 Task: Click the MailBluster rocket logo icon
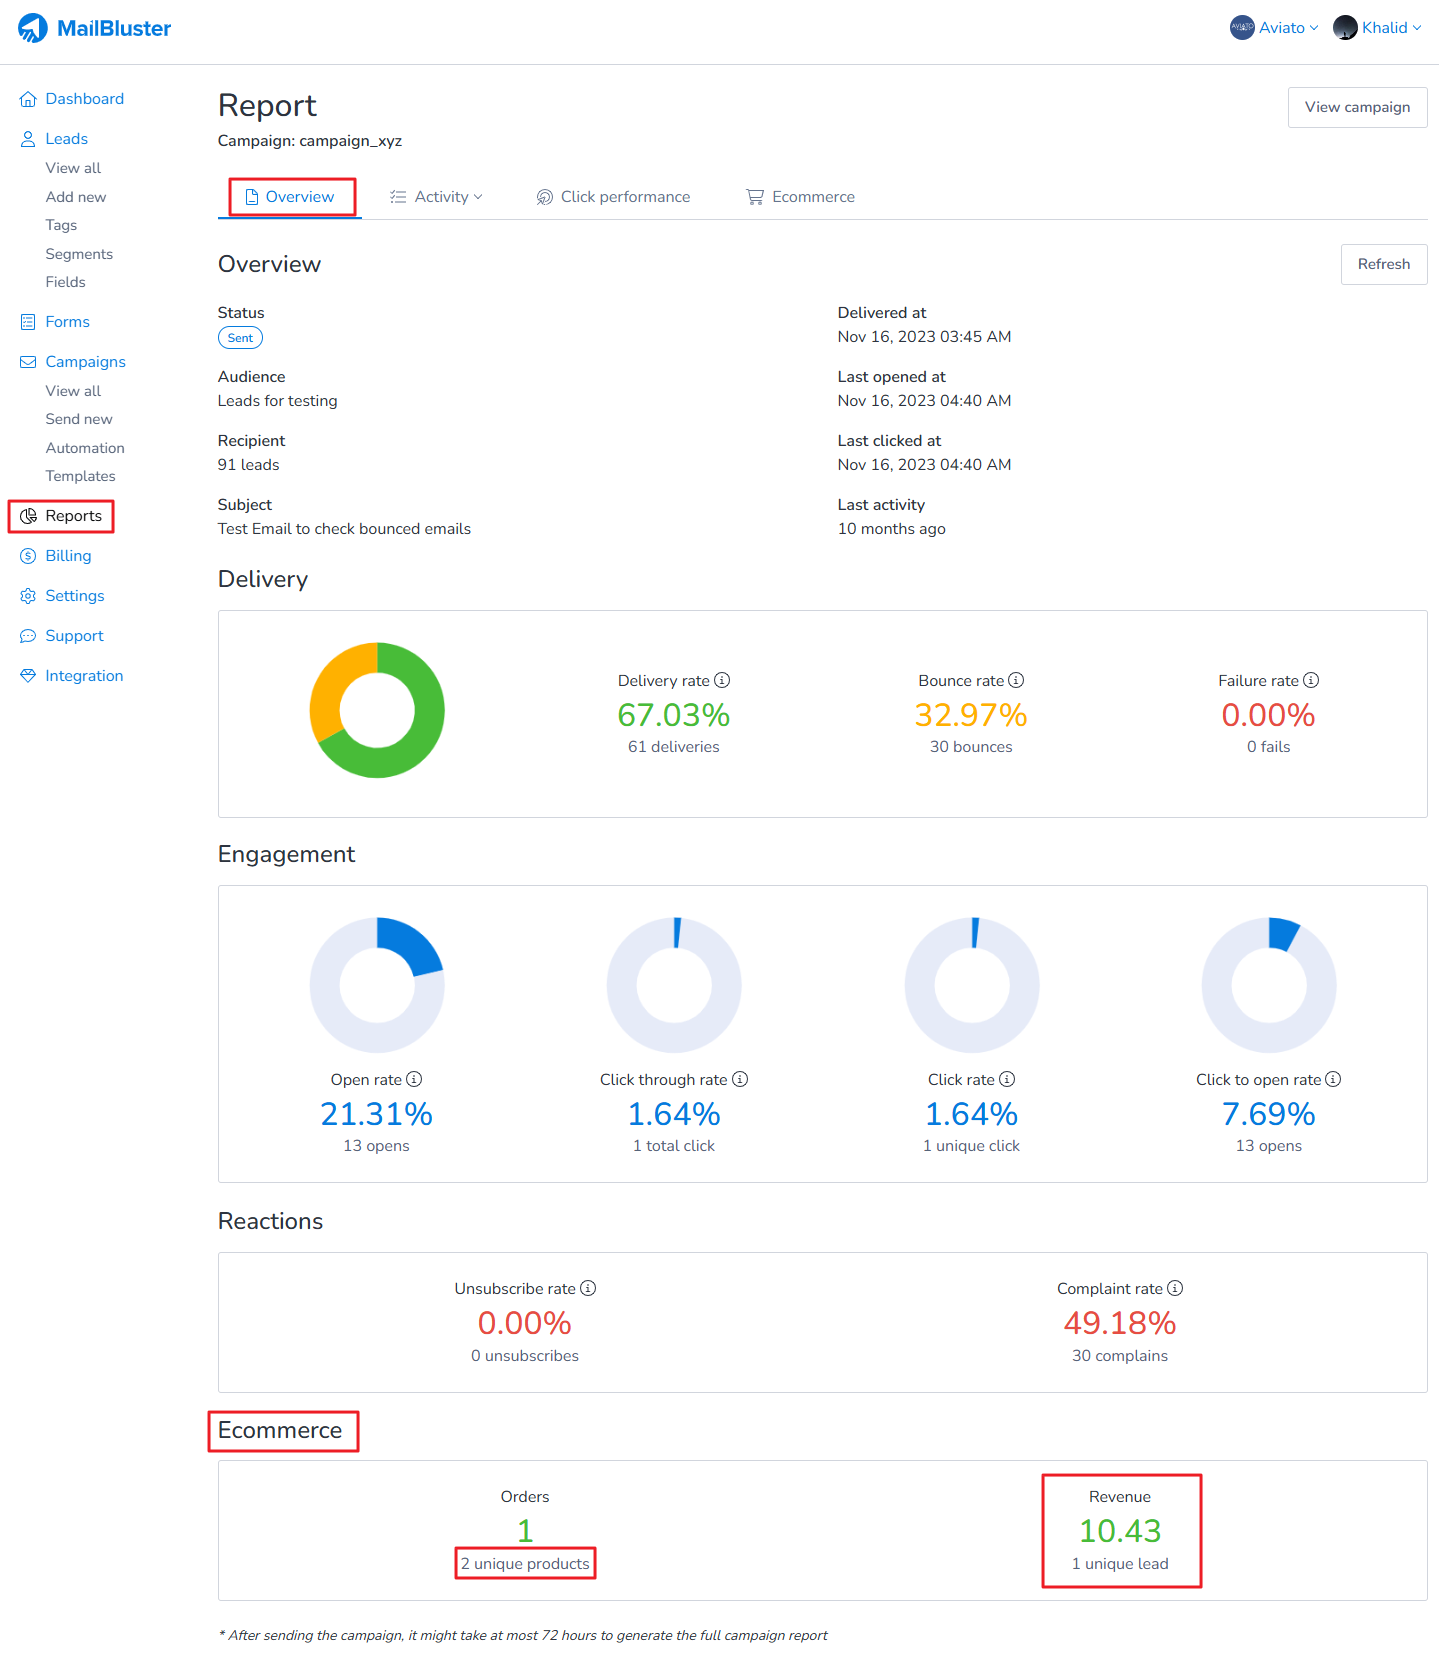coord(32,28)
